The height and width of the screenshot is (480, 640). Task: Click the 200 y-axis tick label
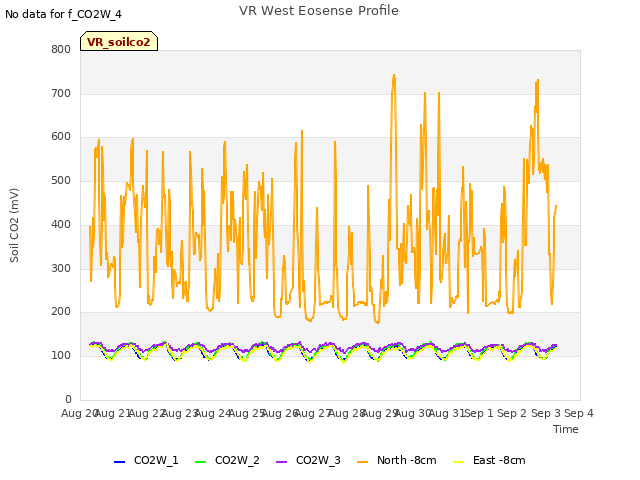coord(61,311)
